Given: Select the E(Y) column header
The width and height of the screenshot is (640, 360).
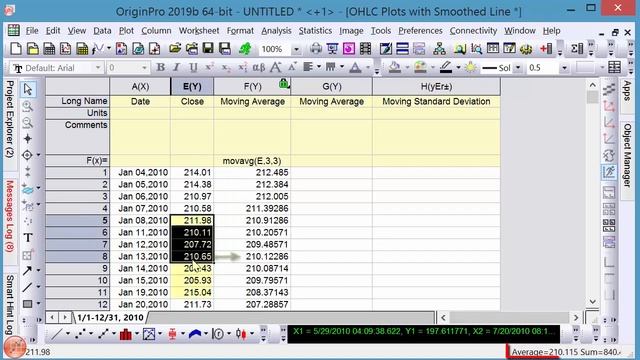Looking at the screenshot, I should 192,87.
